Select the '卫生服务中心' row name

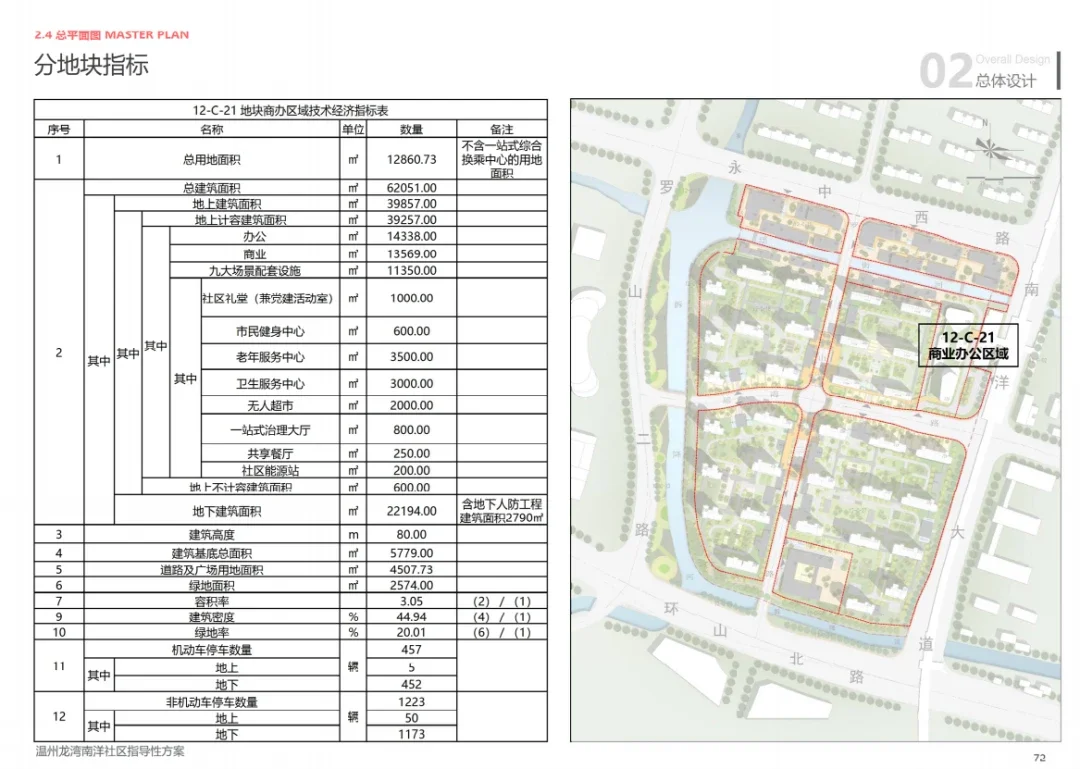(270, 384)
